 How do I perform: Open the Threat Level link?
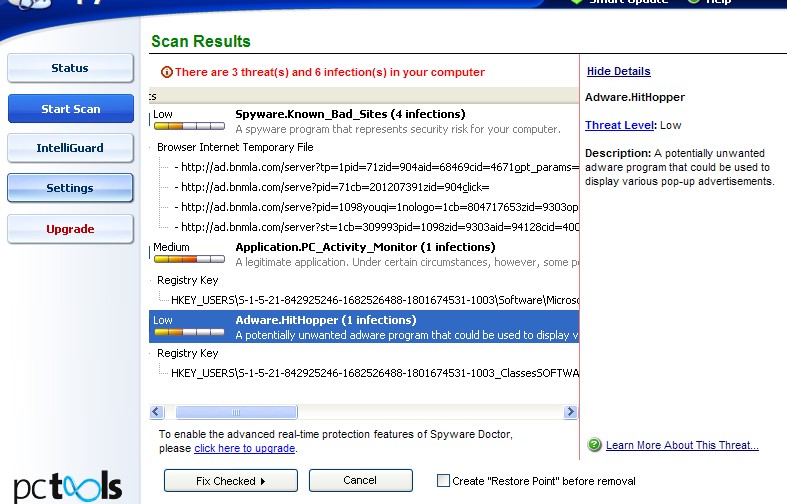620,125
